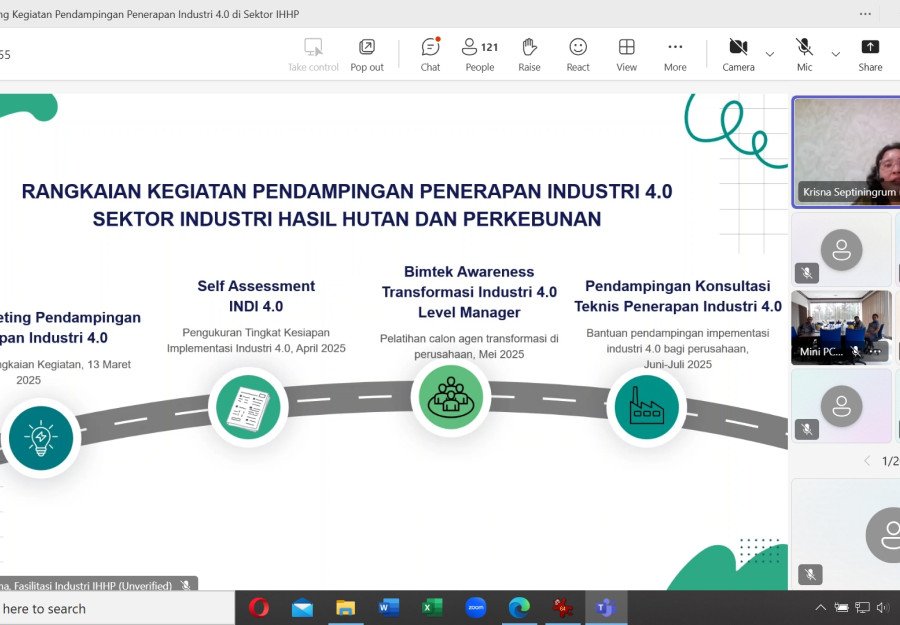Screen dimensions: 900x625
Task: Open the Mail app from the taskbar
Action: [x=302, y=608]
